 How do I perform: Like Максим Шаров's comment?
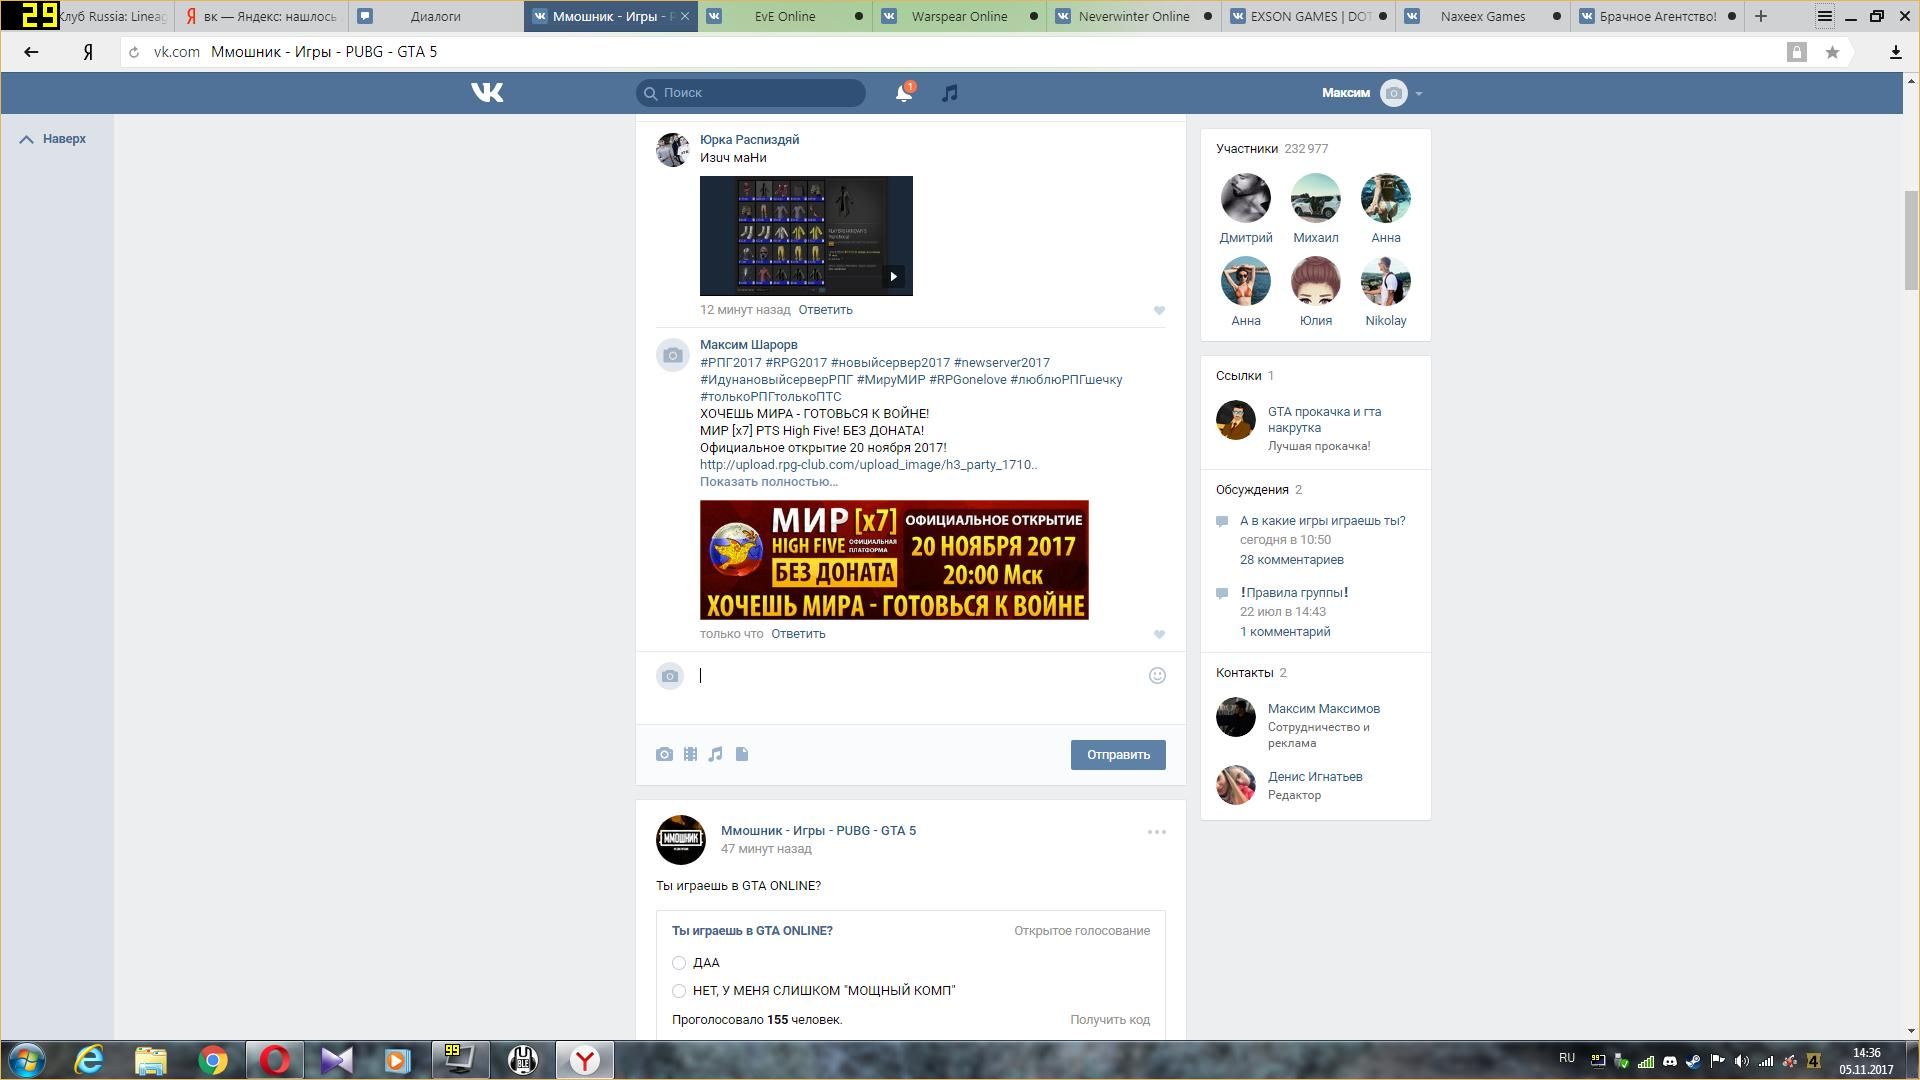click(1159, 635)
